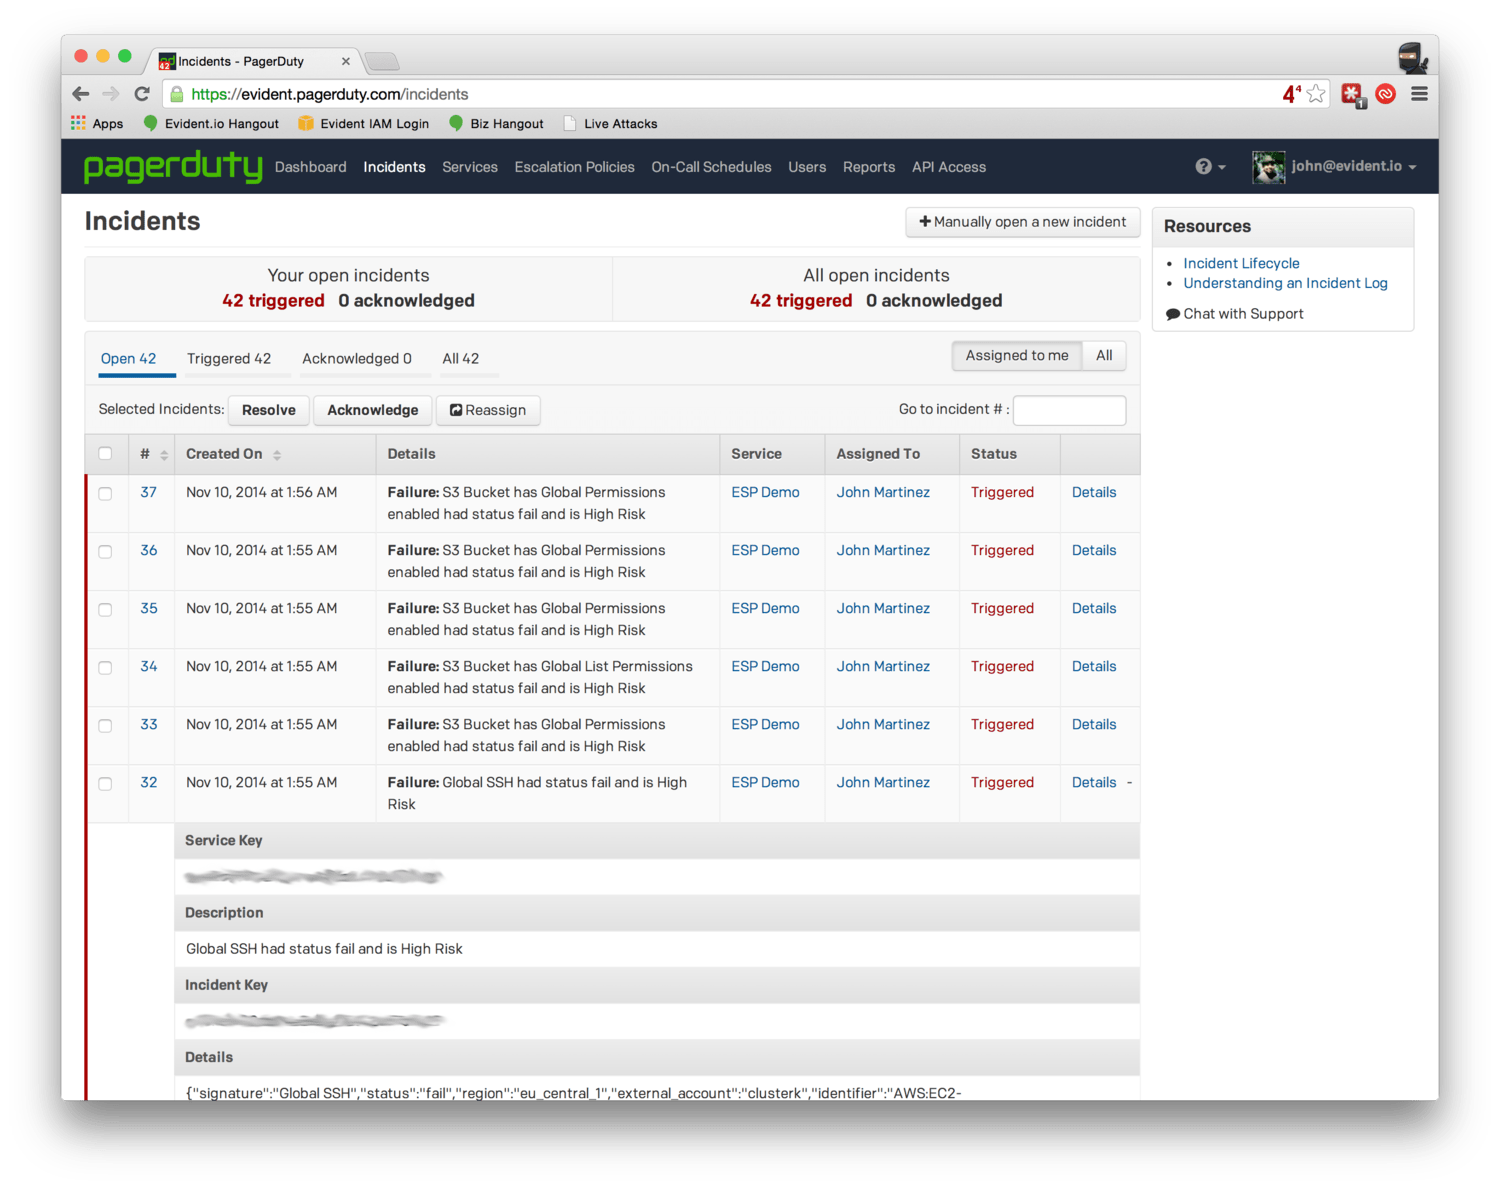
Task: Select the checkbox for incident 34
Action: click(x=105, y=667)
